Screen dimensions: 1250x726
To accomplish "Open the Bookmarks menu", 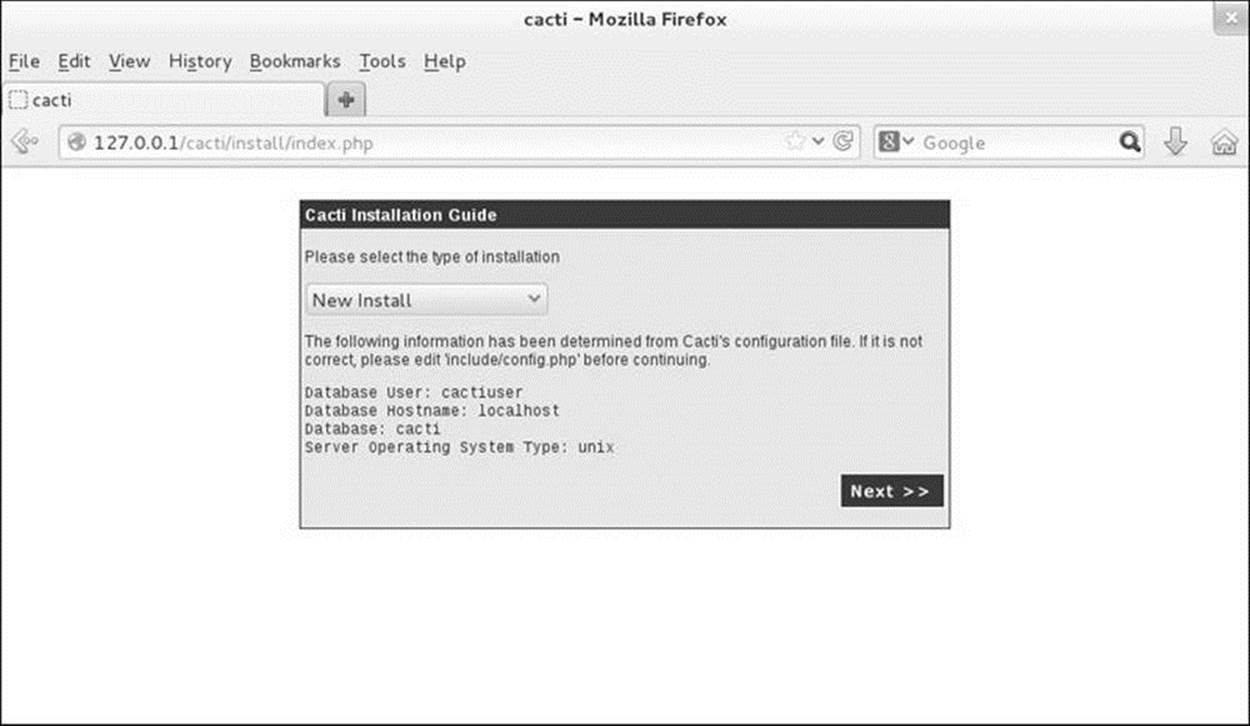I will click(295, 61).
